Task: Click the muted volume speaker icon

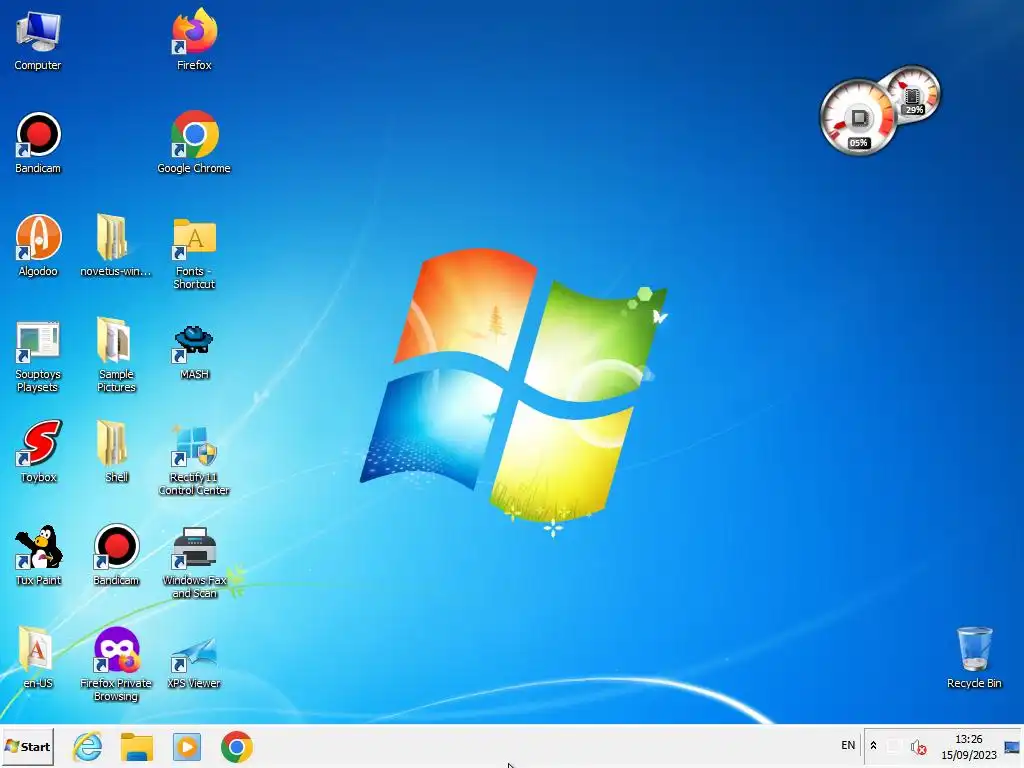Action: (x=918, y=746)
